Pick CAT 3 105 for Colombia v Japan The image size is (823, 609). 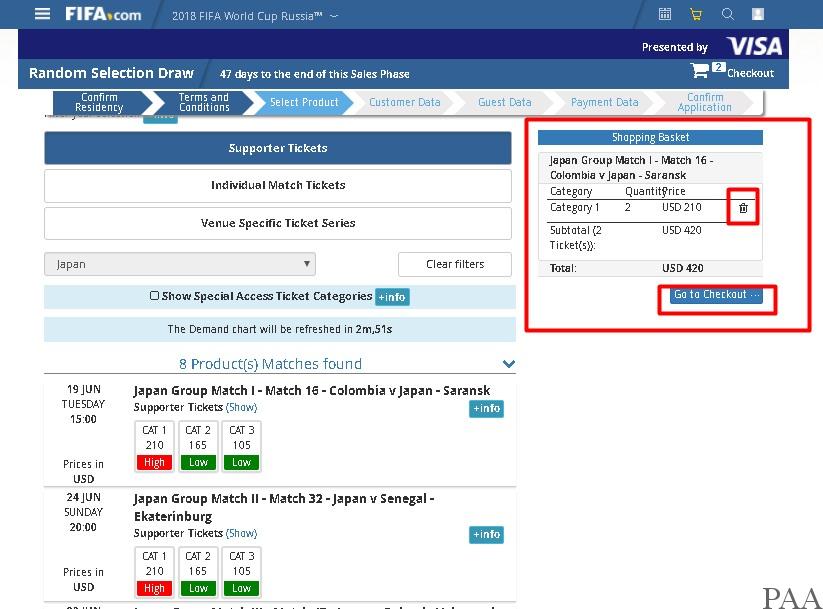pyautogui.click(x=241, y=446)
